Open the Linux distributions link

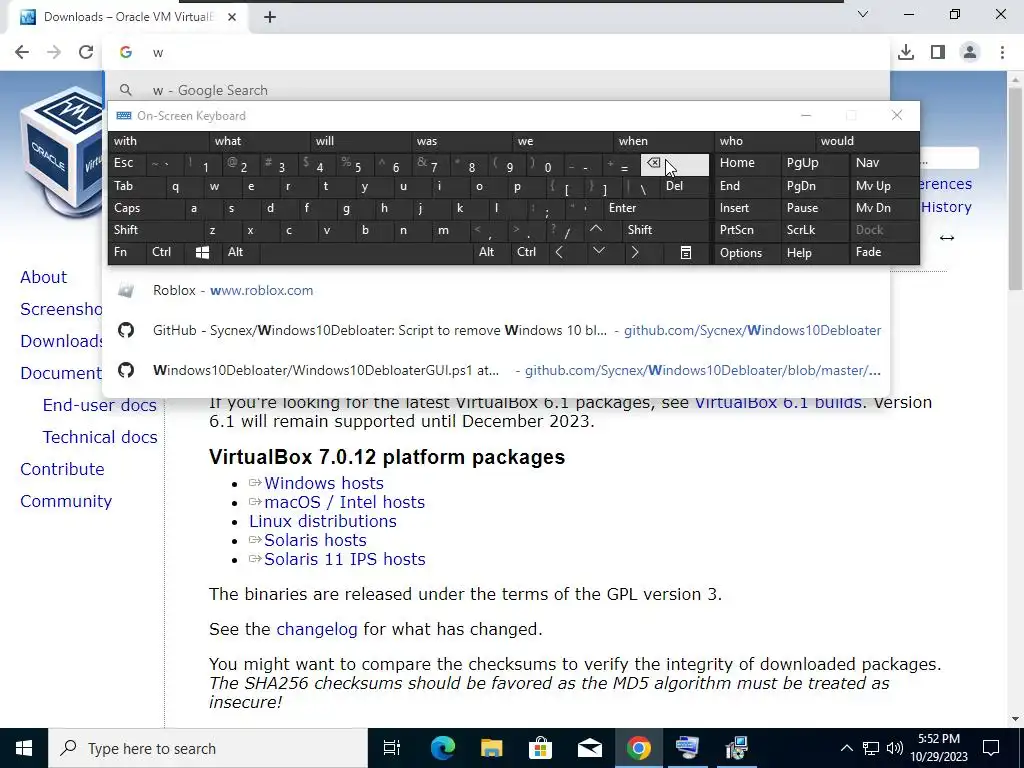[323, 521]
